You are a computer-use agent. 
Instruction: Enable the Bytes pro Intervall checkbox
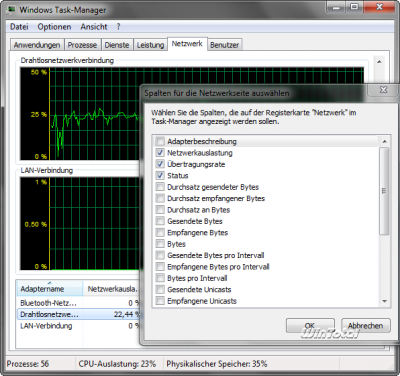click(x=160, y=278)
